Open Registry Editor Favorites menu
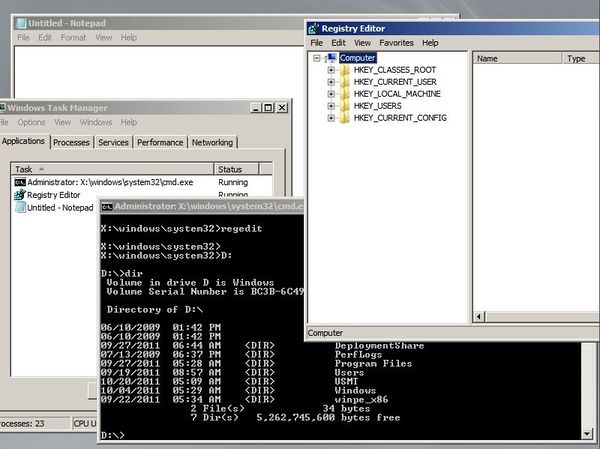 coord(396,43)
